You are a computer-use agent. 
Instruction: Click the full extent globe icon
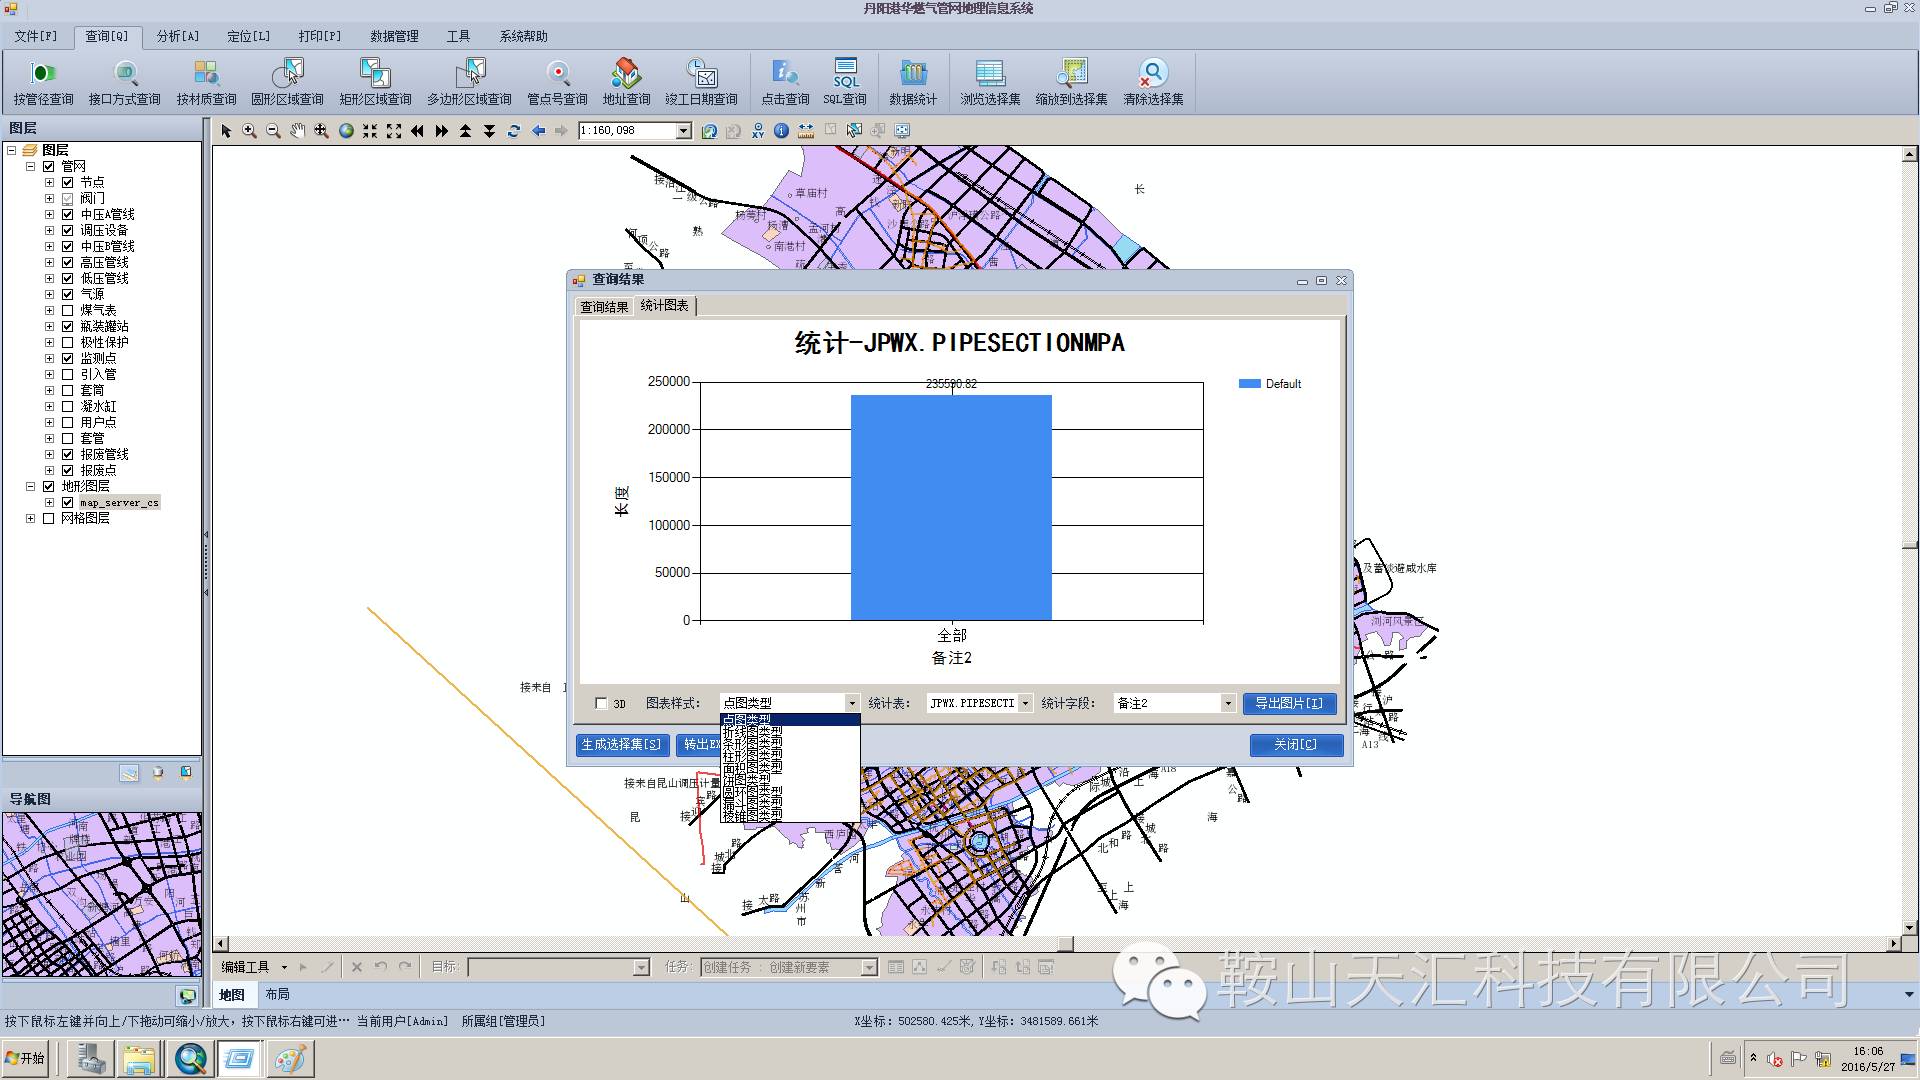point(346,131)
